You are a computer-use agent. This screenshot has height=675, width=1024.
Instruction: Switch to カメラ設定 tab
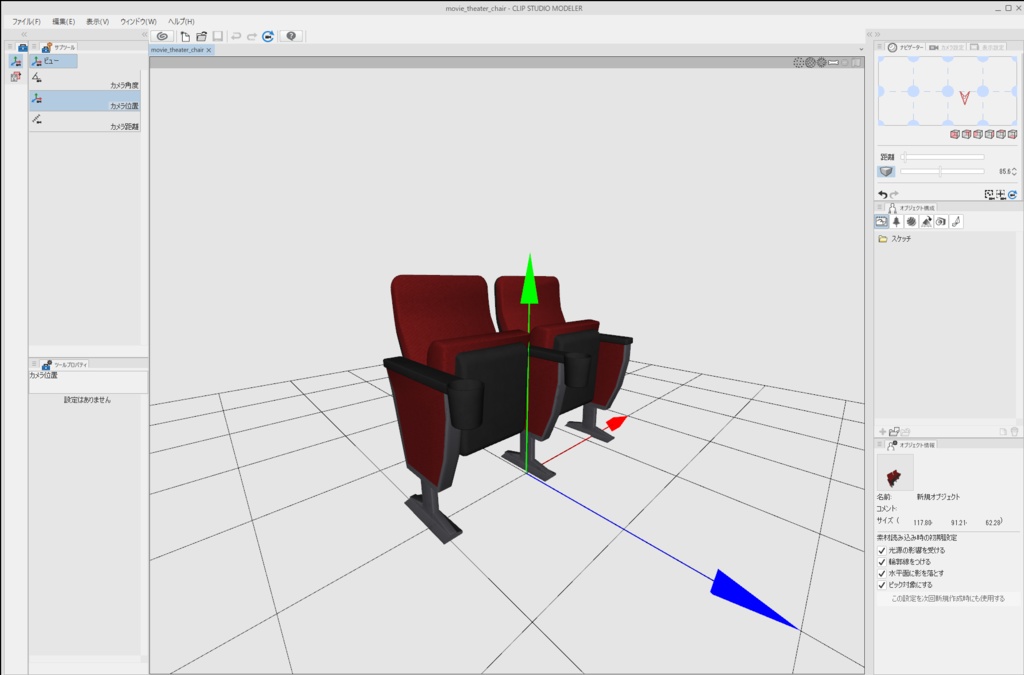click(946, 48)
